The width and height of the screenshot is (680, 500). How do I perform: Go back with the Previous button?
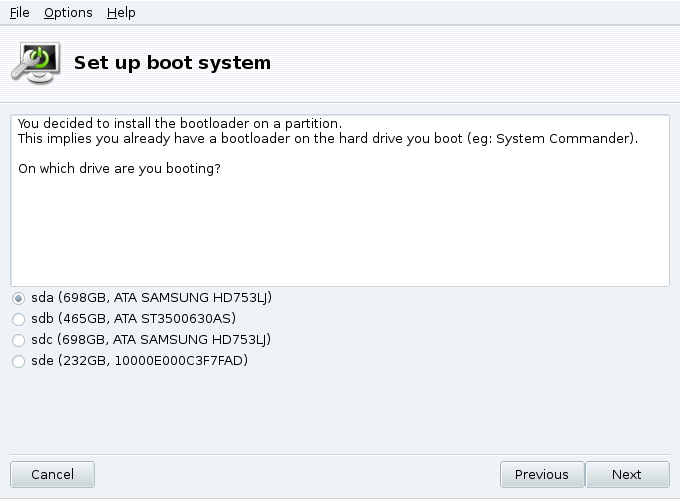coord(542,474)
